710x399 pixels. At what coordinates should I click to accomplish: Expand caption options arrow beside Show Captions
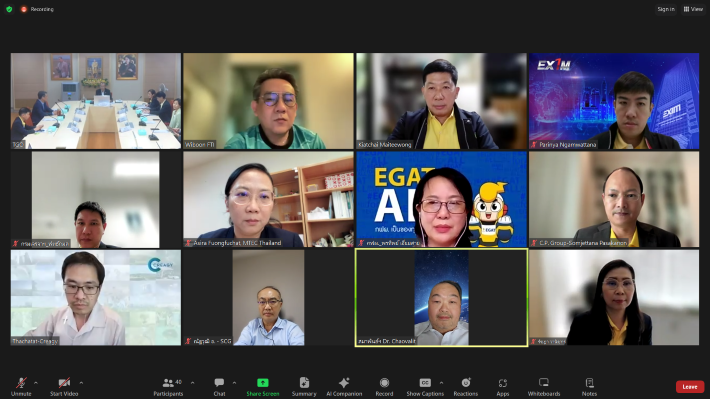pyautogui.click(x=441, y=383)
